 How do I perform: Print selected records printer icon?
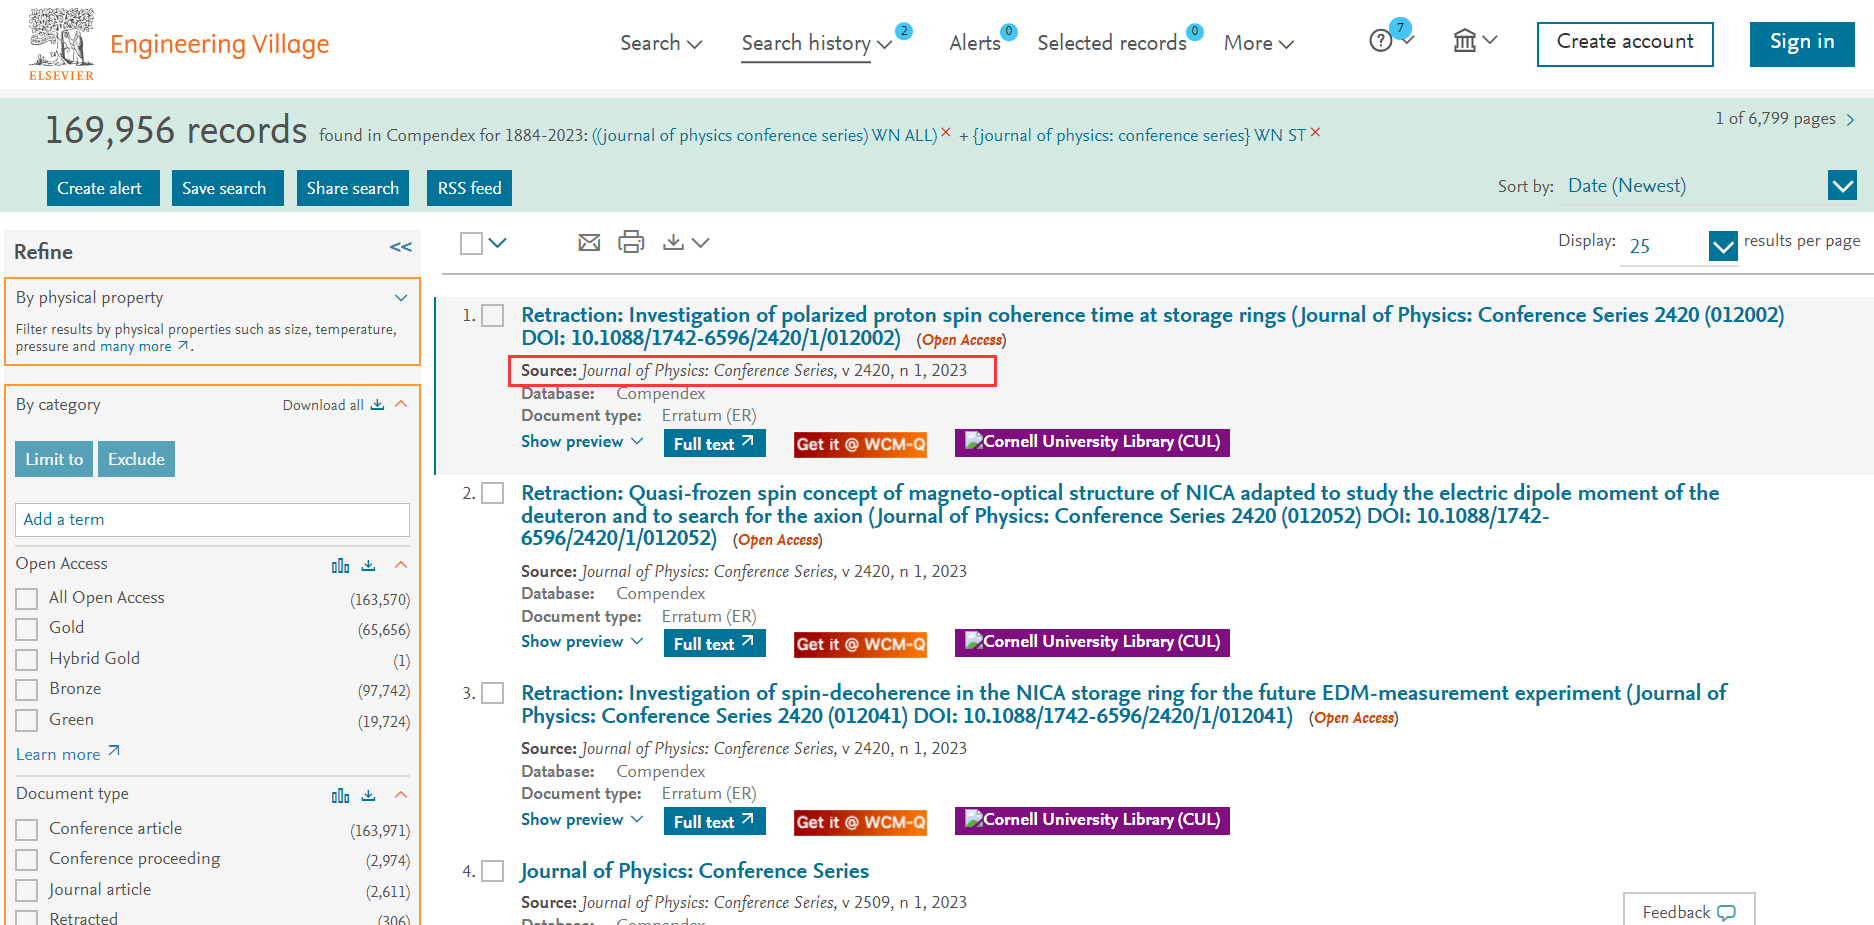click(x=631, y=242)
